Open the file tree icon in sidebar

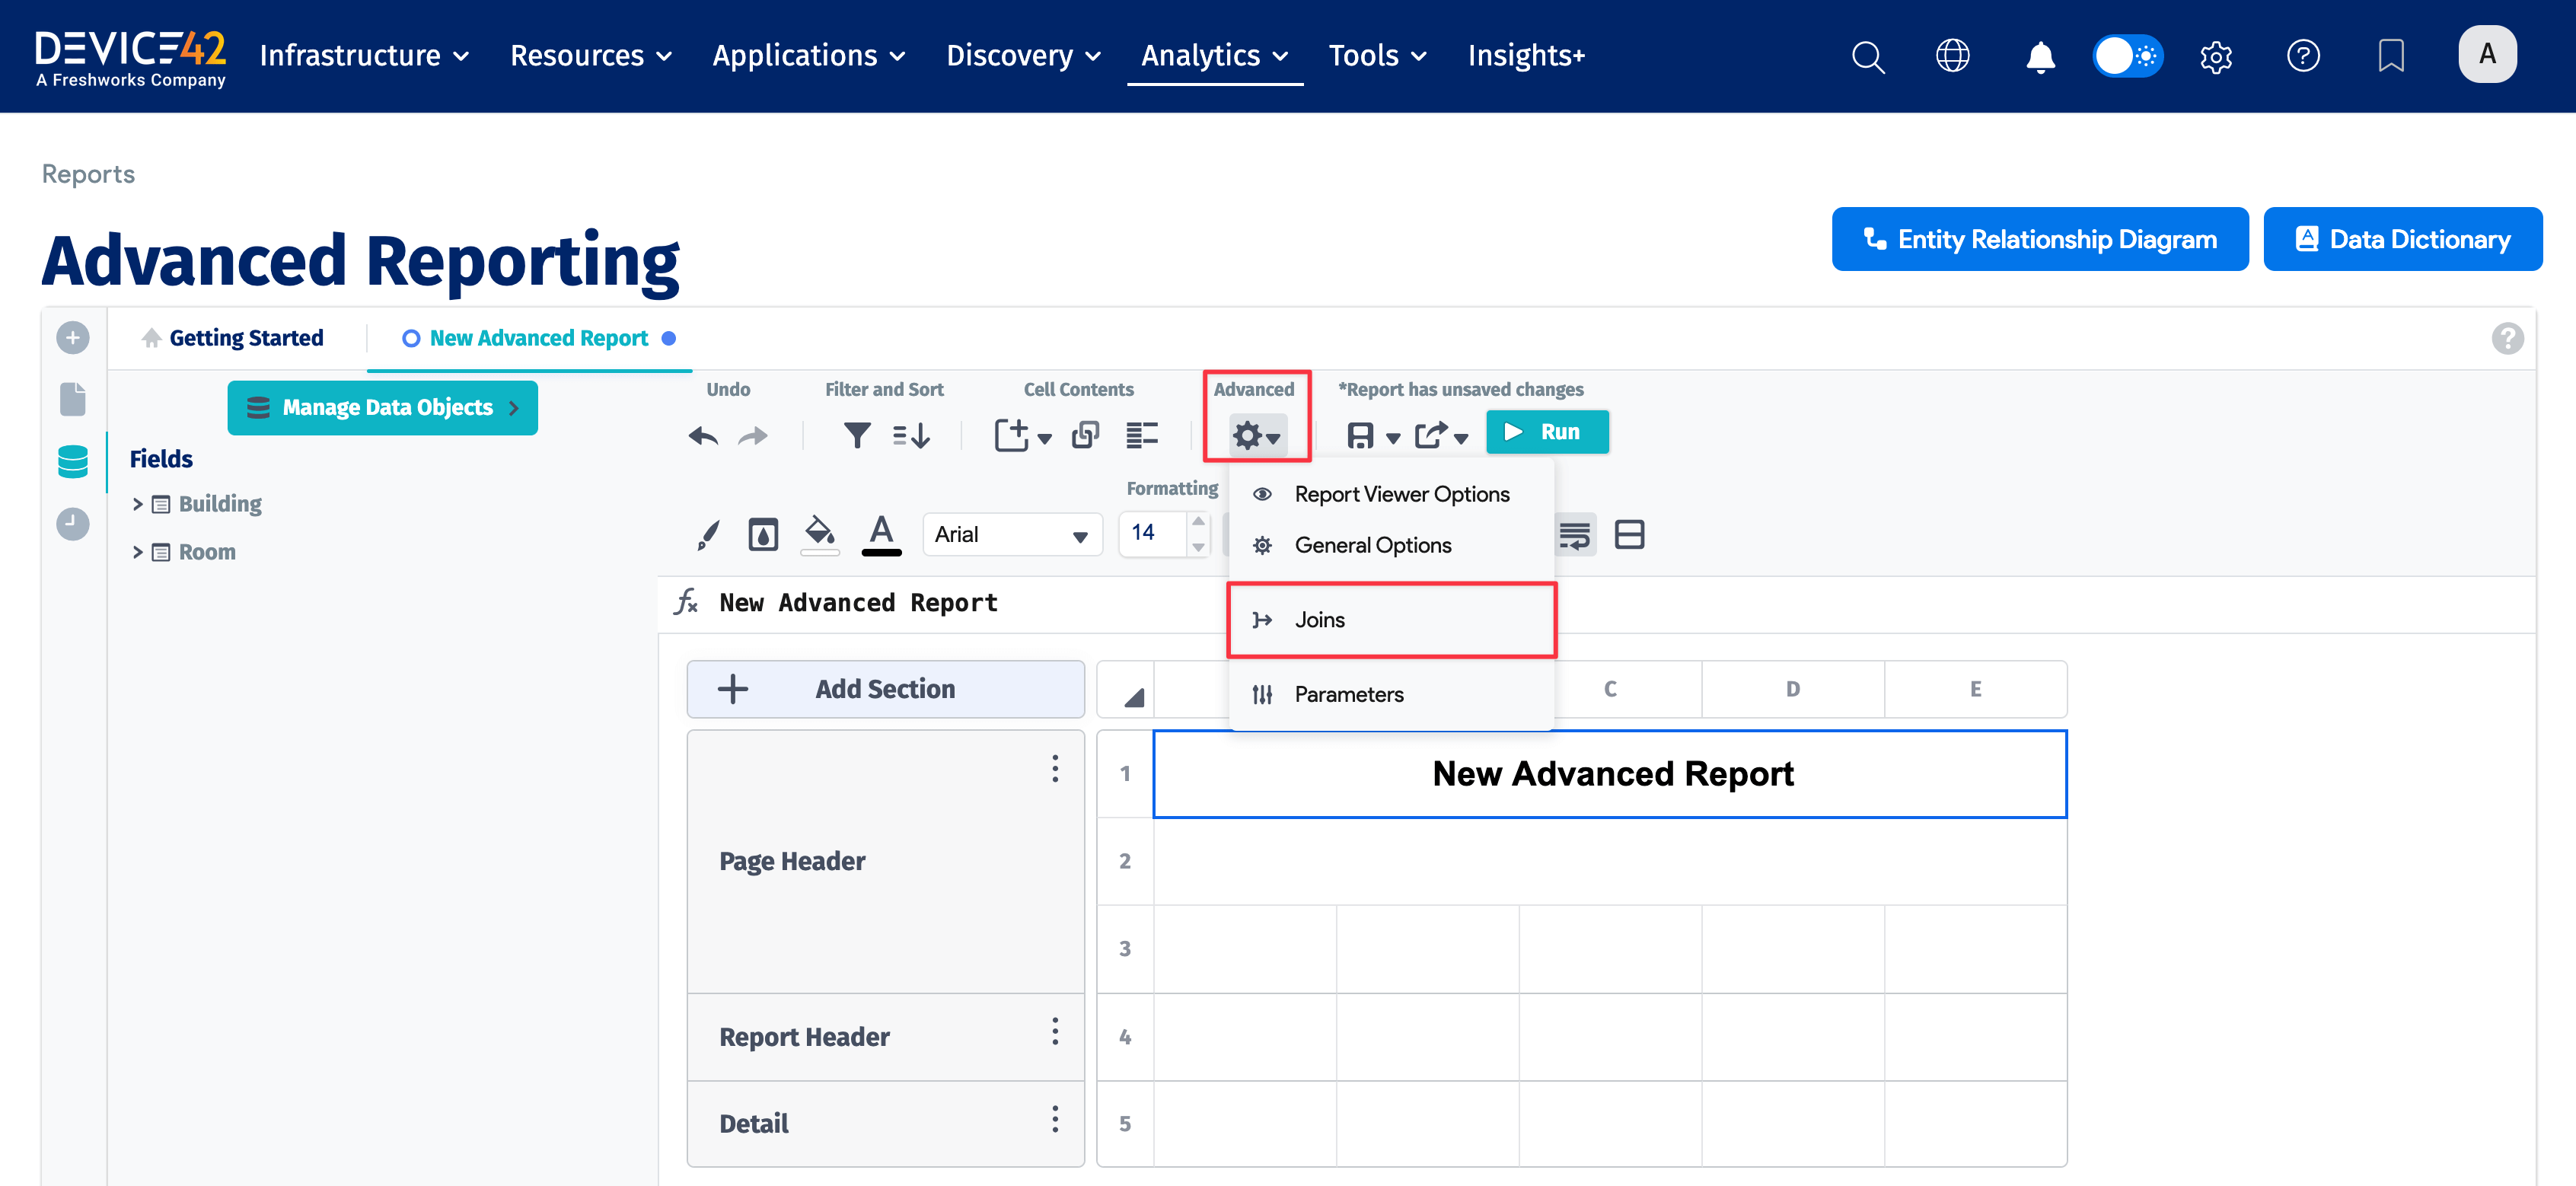tap(73, 399)
